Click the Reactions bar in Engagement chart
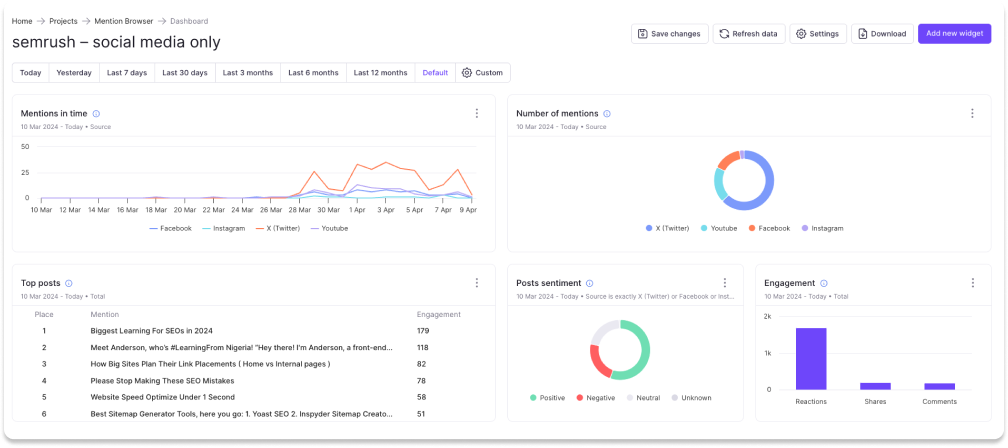 point(811,359)
